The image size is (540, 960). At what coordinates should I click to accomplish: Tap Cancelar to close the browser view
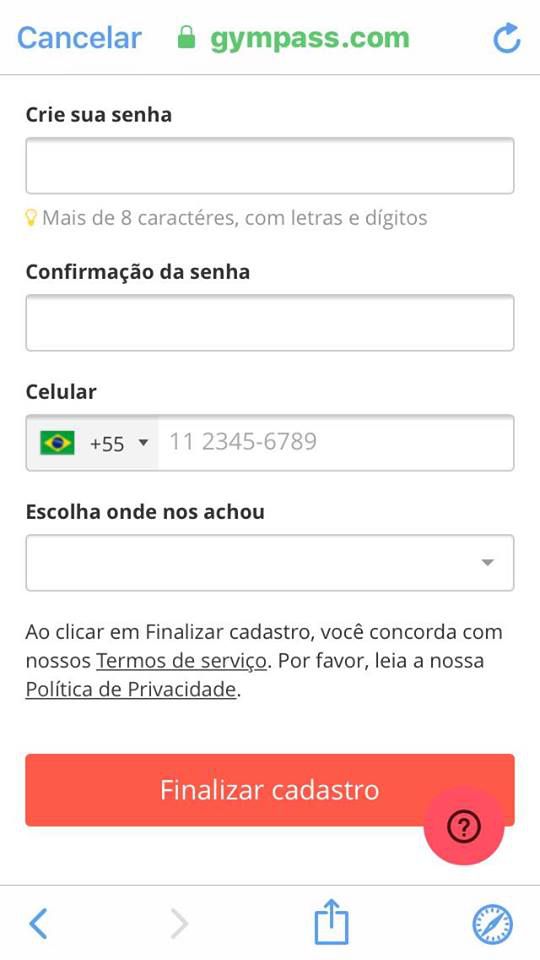[x=79, y=38]
